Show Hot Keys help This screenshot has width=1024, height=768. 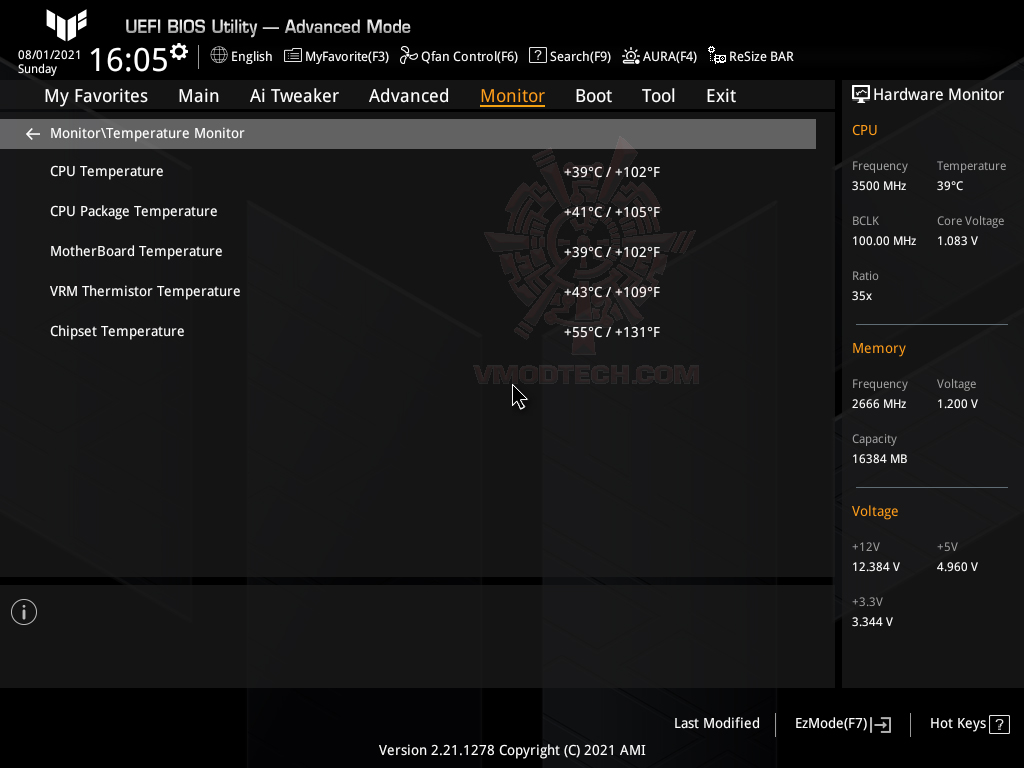(970, 724)
